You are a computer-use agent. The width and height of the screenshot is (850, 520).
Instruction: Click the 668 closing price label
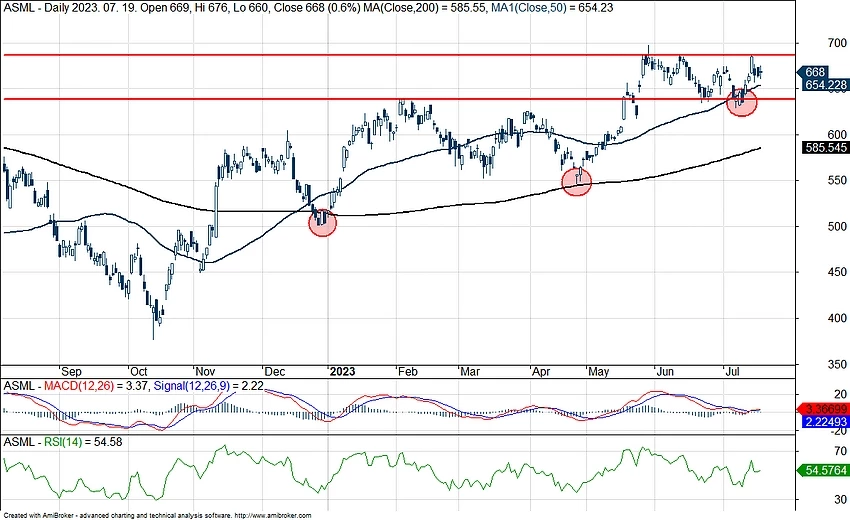pyautogui.click(x=817, y=72)
